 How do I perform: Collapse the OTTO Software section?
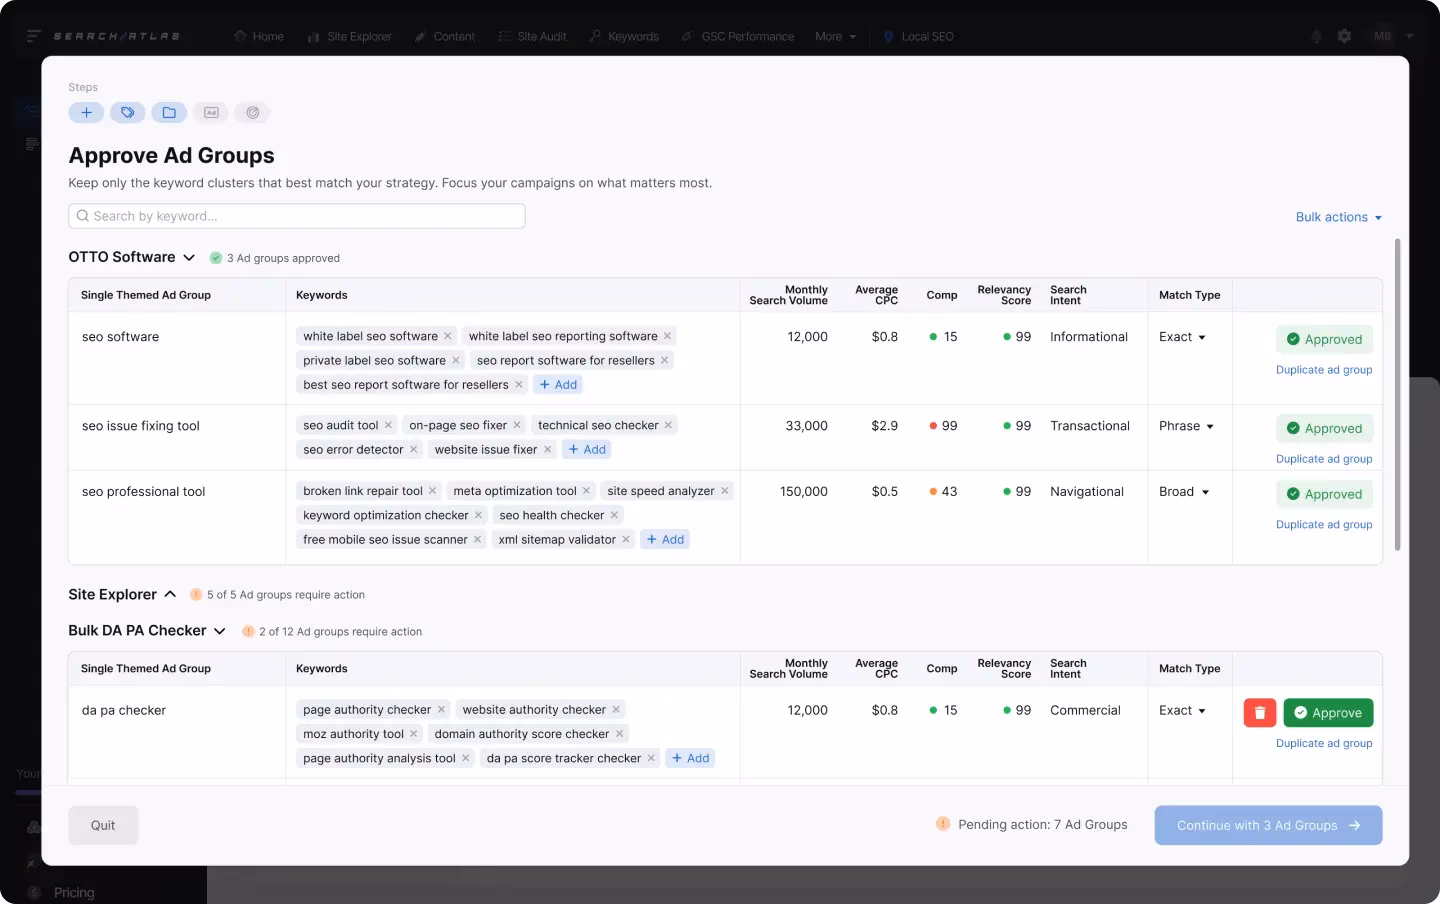[x=189, y=258]
